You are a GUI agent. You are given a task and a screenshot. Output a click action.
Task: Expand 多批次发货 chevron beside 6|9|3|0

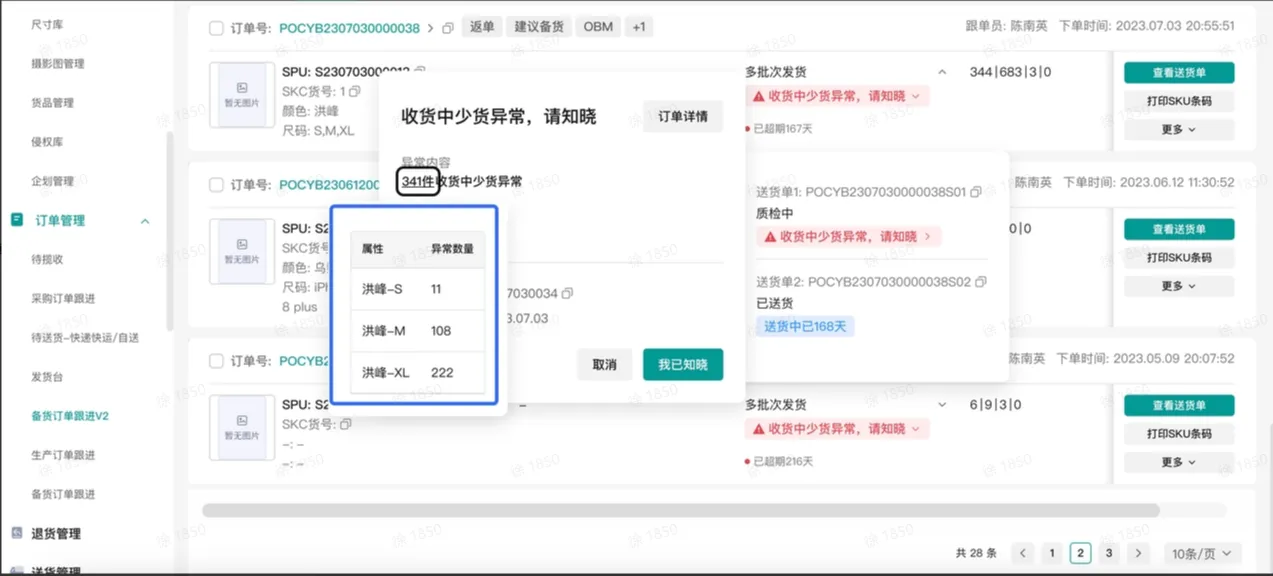click(x=942, y=405)
